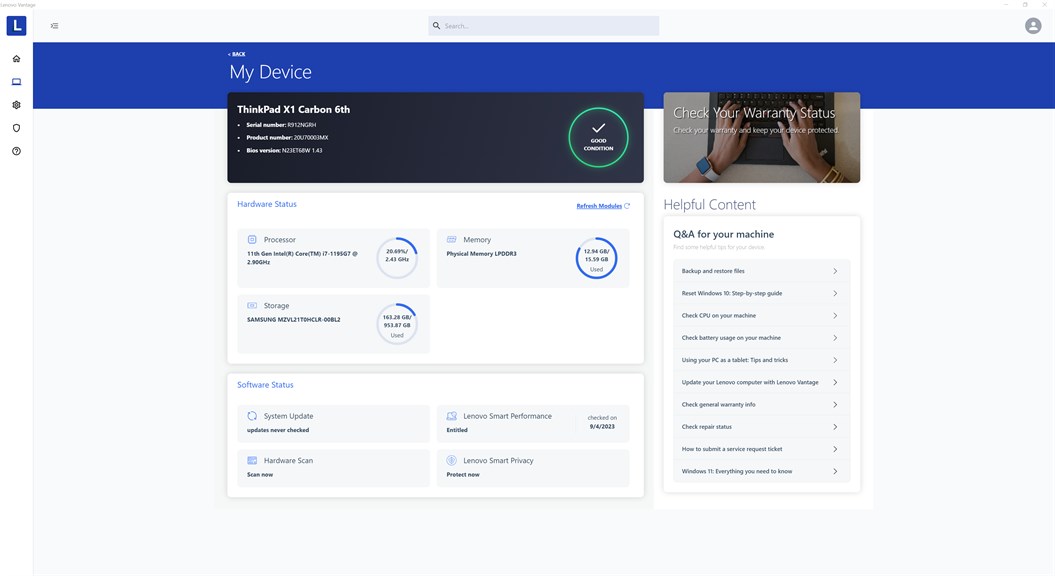Click the Memory module icon
The image size is (1055, 576).
coord(451,240)
